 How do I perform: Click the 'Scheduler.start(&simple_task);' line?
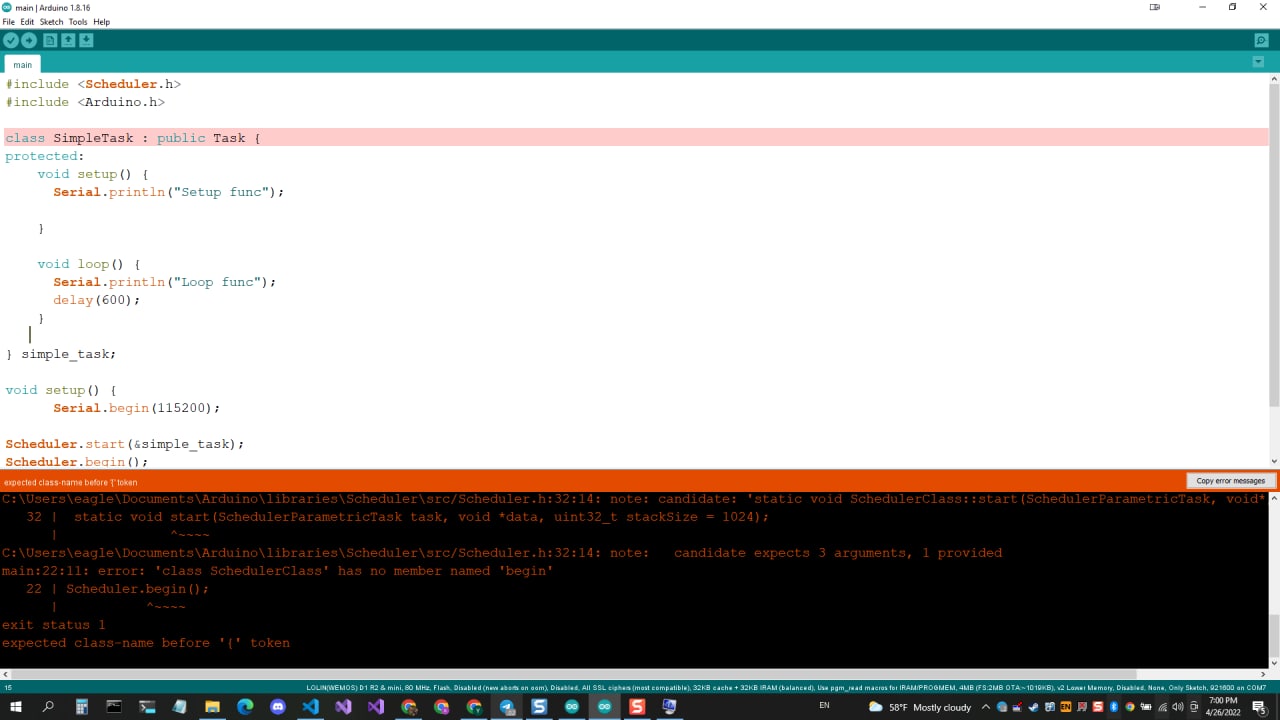125,444
